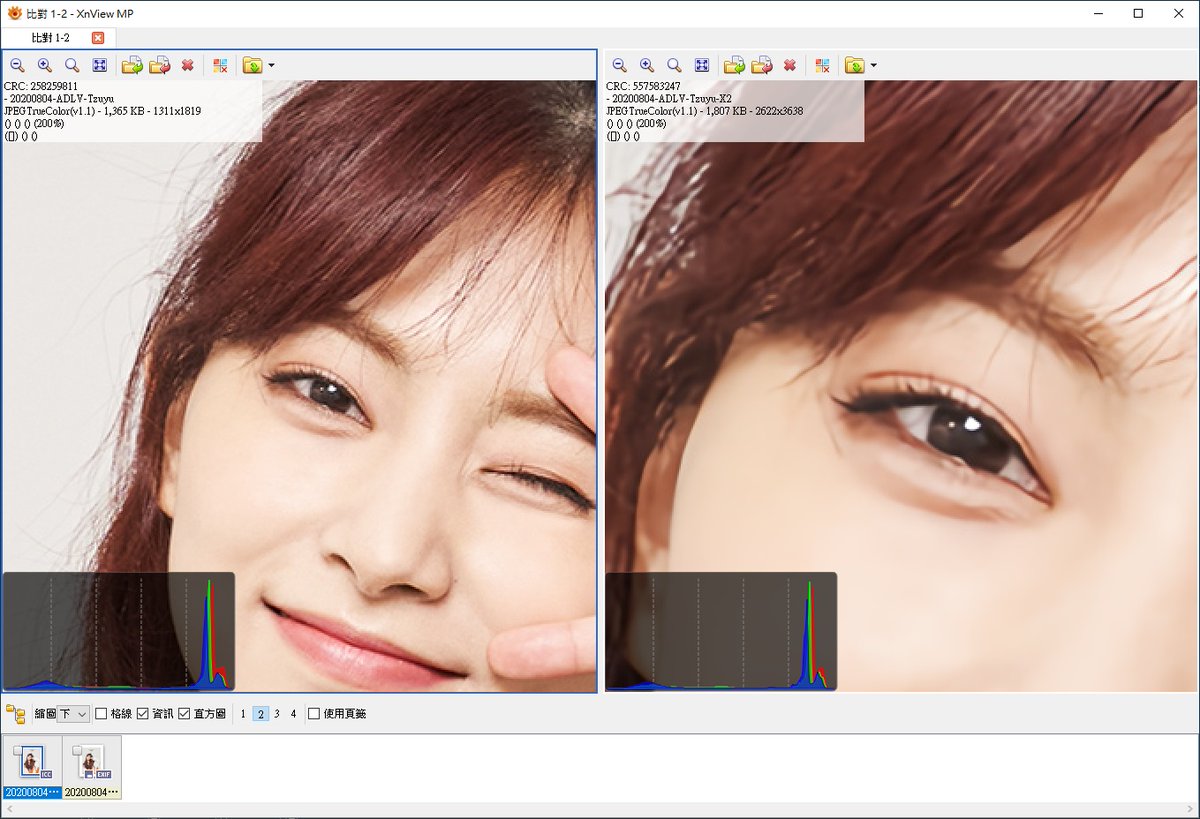The image size is (1200, 819).
Task: Enable the 使用頁簽 checkbox
Action: pos(314,714)
